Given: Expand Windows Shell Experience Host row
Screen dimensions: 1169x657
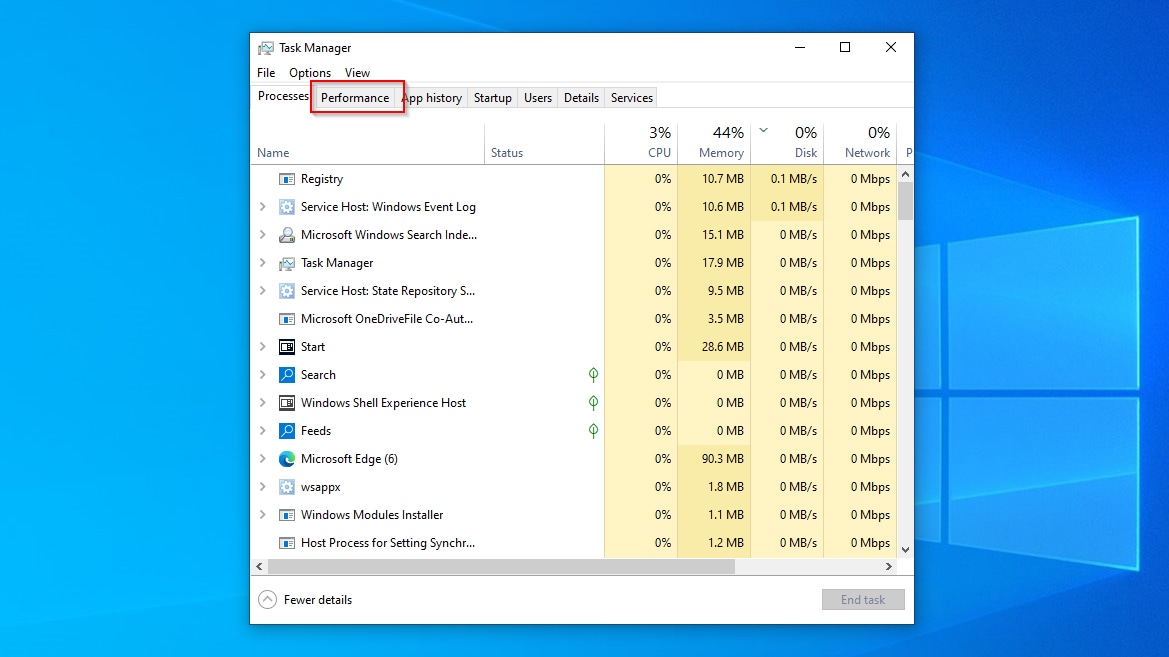Looking at the screenshot, I should 262,403.
